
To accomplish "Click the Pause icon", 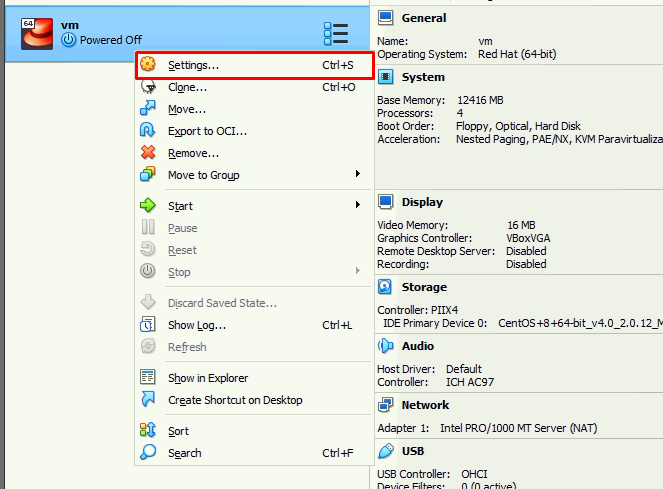I will (148, 227).
